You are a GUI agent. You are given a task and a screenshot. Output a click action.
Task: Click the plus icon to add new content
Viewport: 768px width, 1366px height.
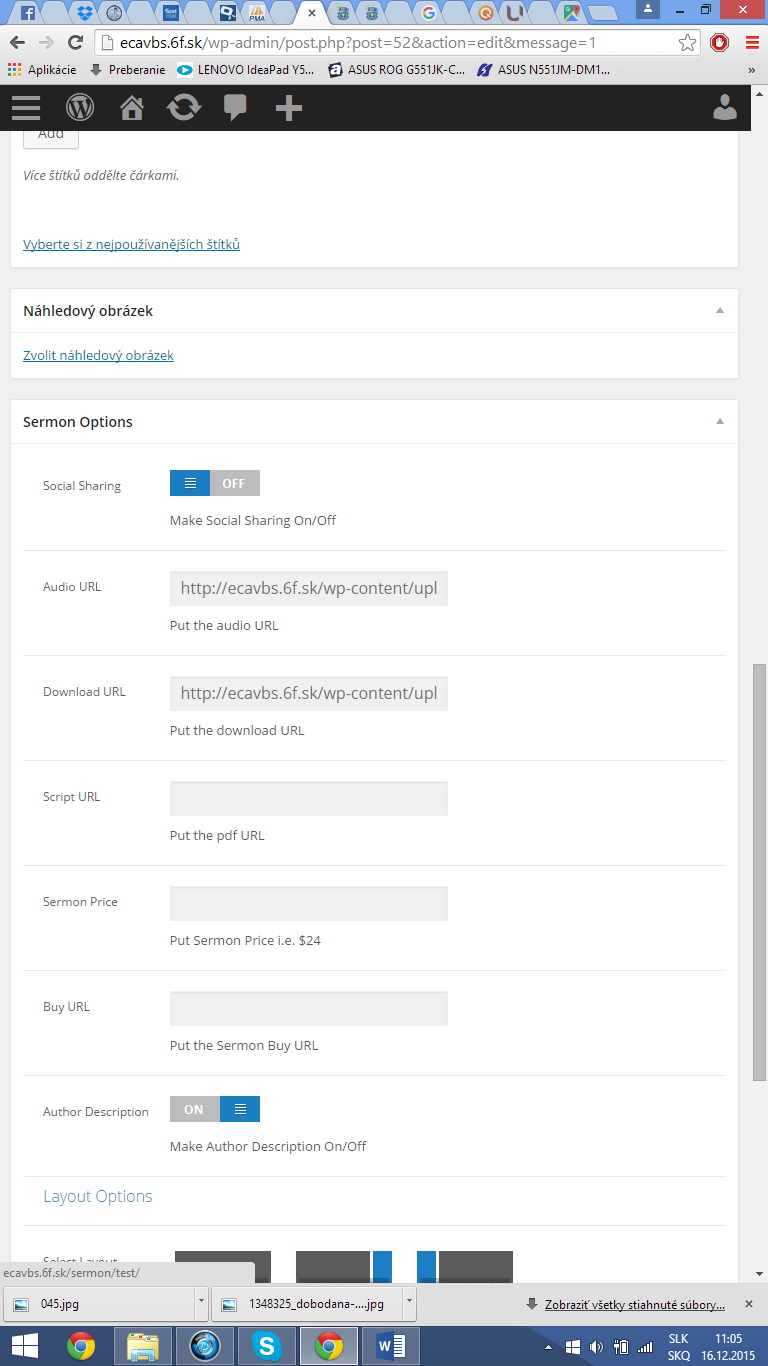[289, 107]
